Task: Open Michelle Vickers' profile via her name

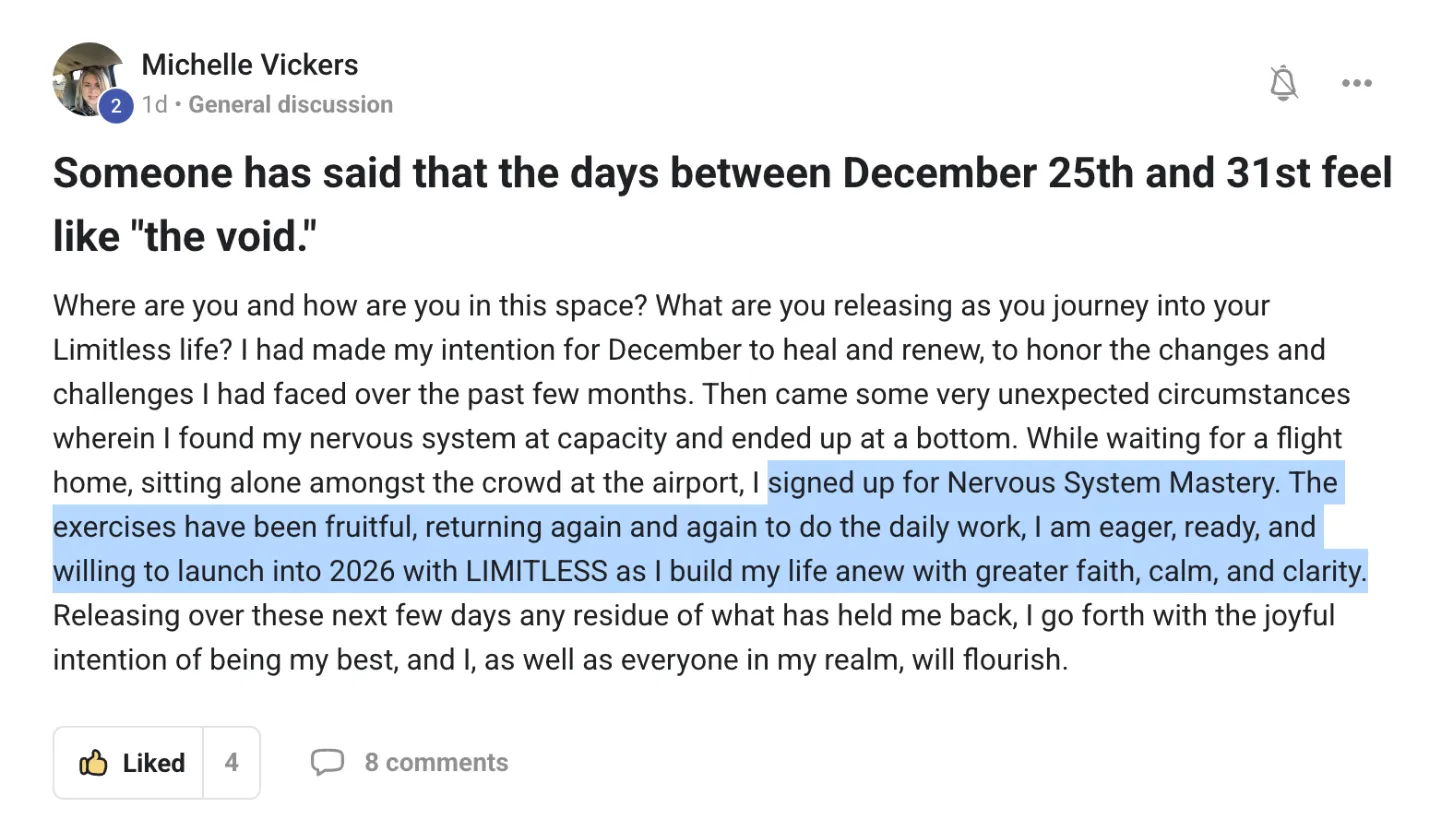Action: [250, 65]
